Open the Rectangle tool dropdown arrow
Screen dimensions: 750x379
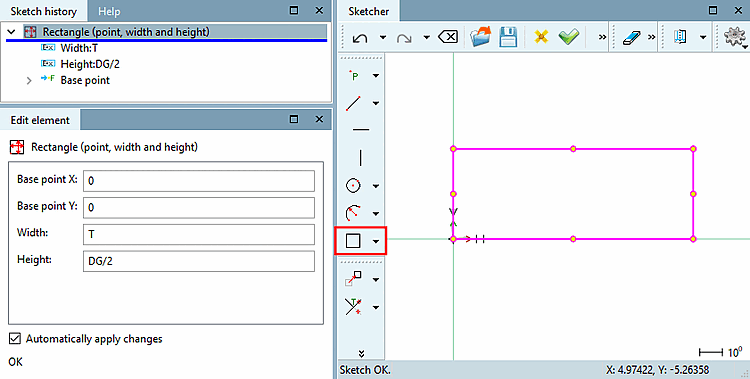pos(376,241)
